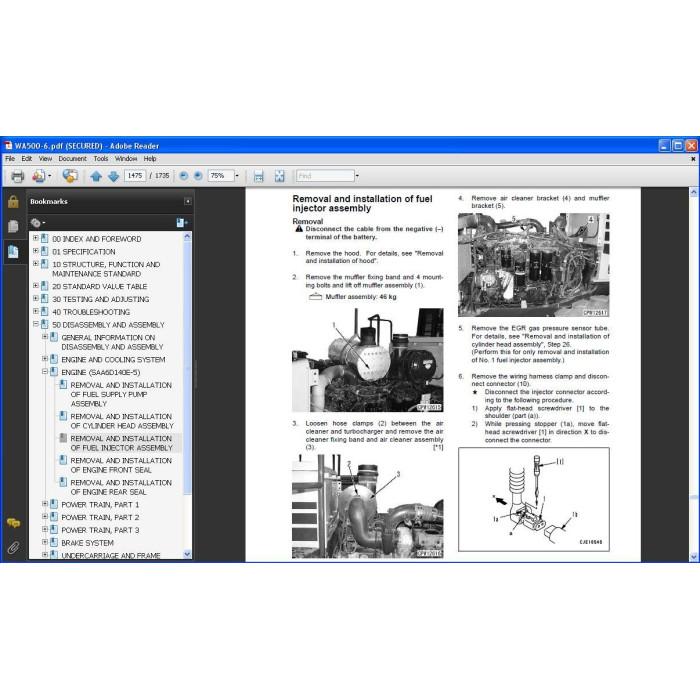Open bookmarks options gear menu

(38, 222)
